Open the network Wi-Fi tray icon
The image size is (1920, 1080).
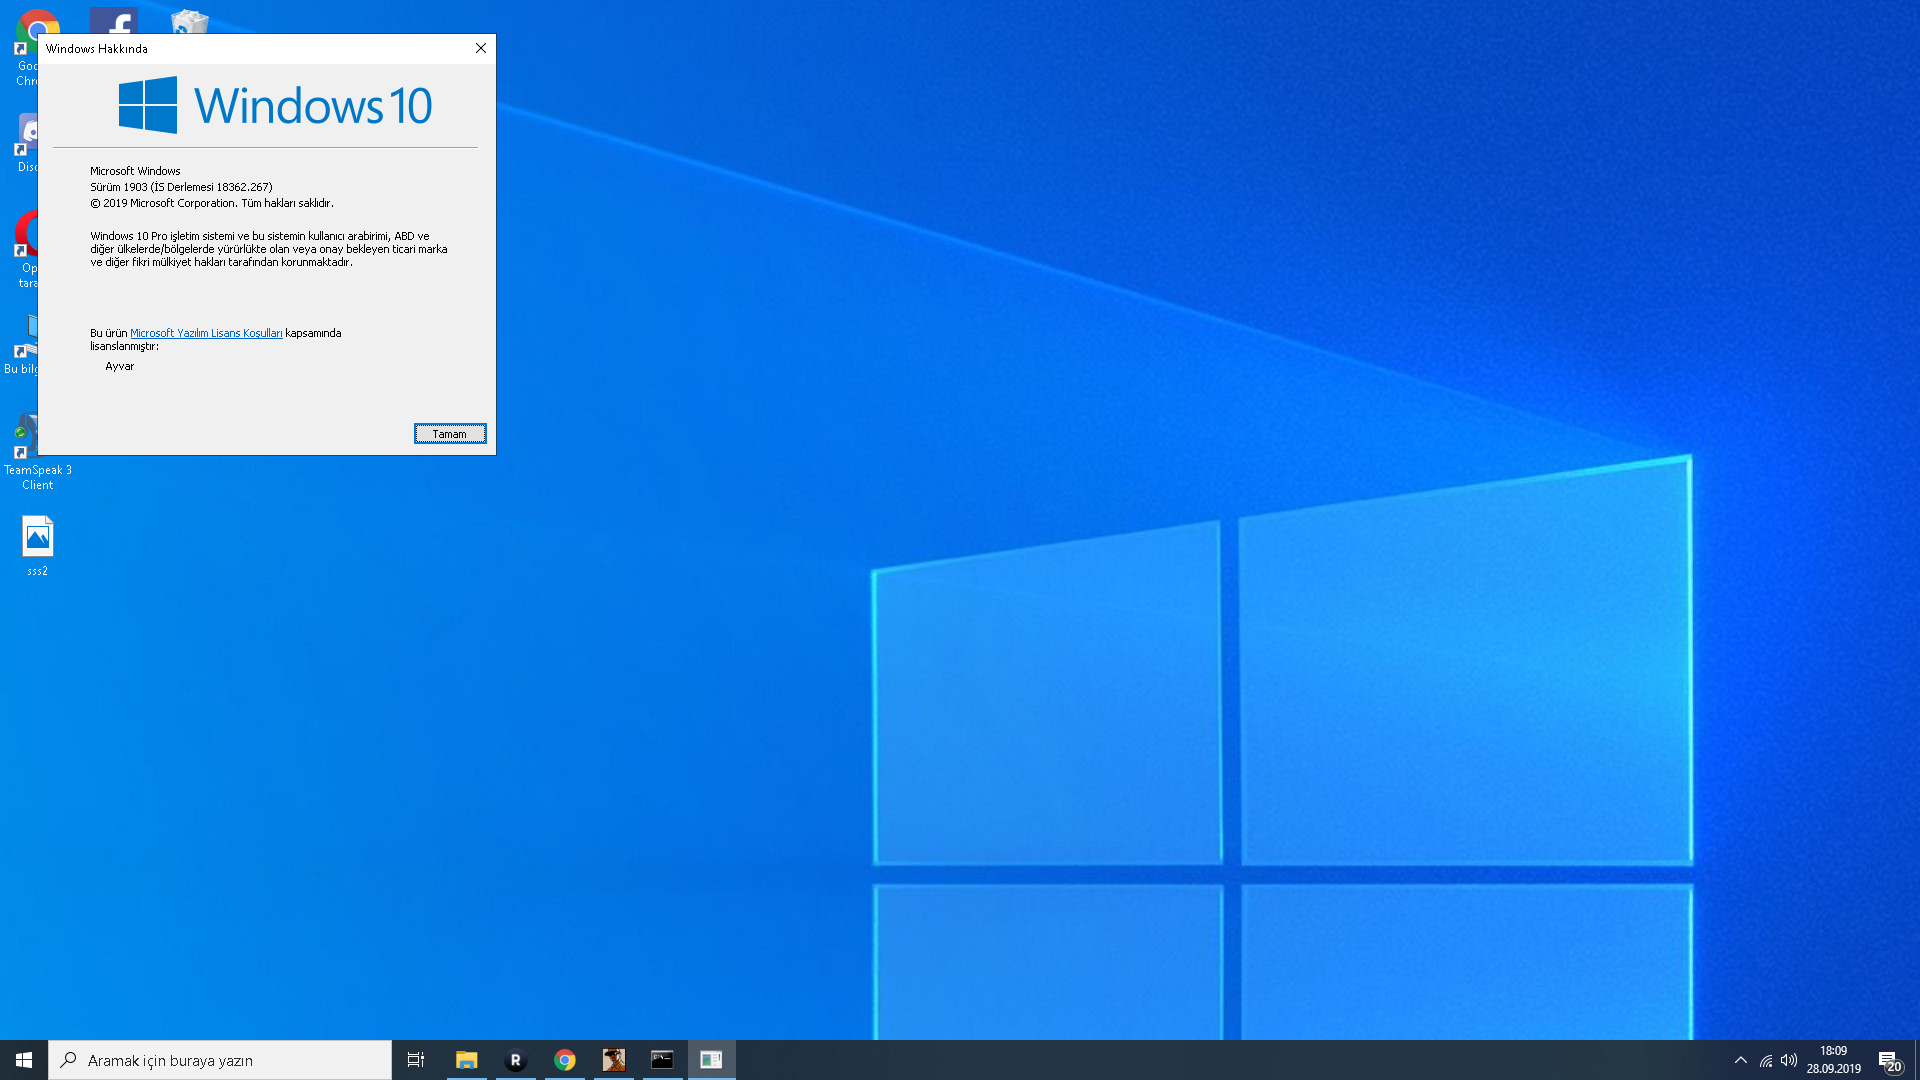tap(1766, 1060)
